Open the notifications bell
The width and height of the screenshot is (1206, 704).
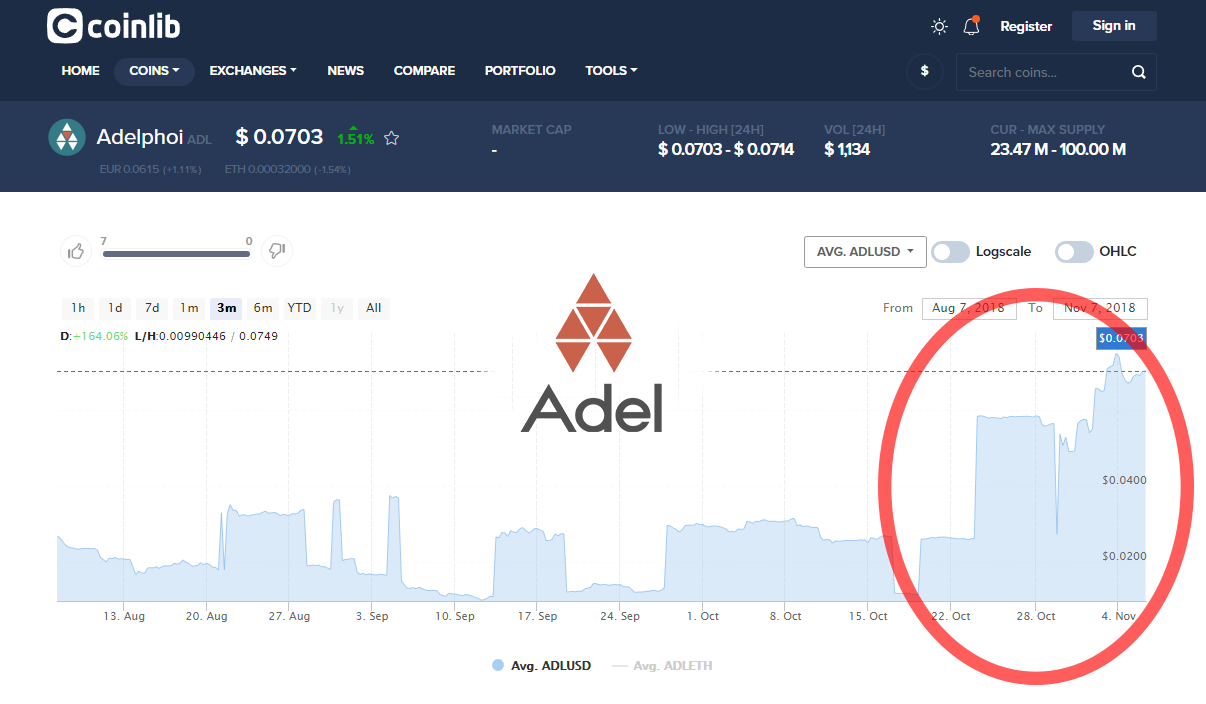[x=971, y=26]
